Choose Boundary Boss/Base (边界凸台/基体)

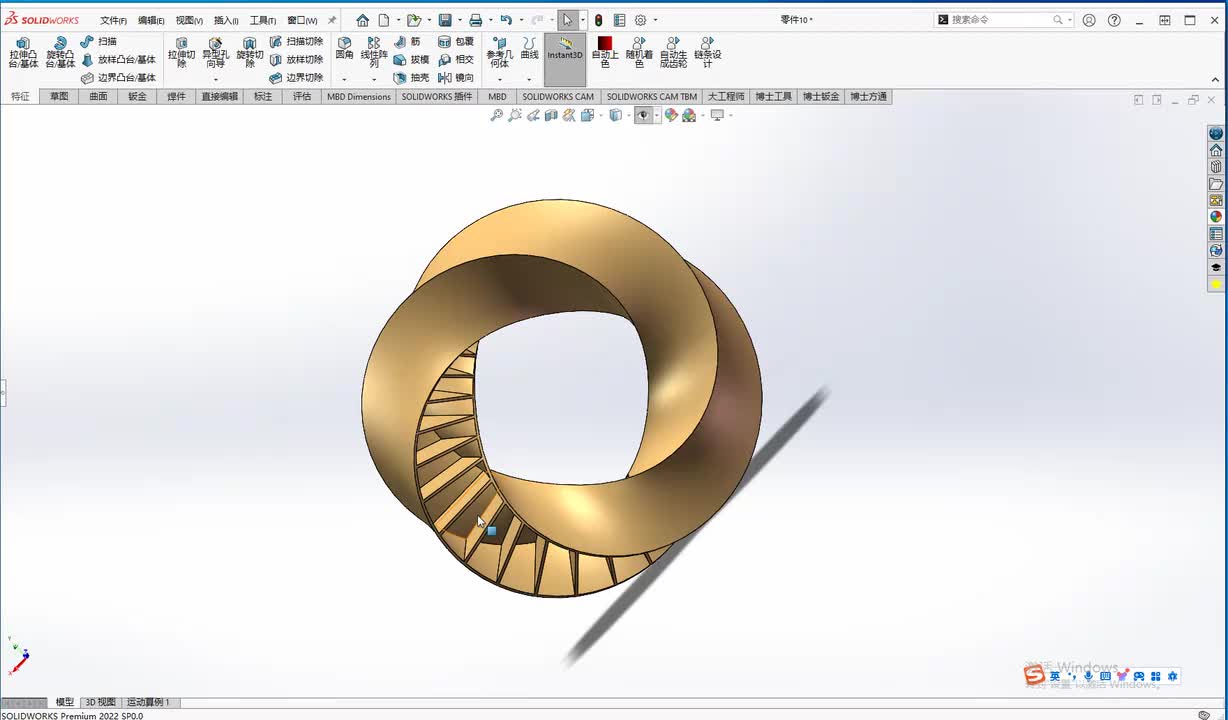point(118,78)
